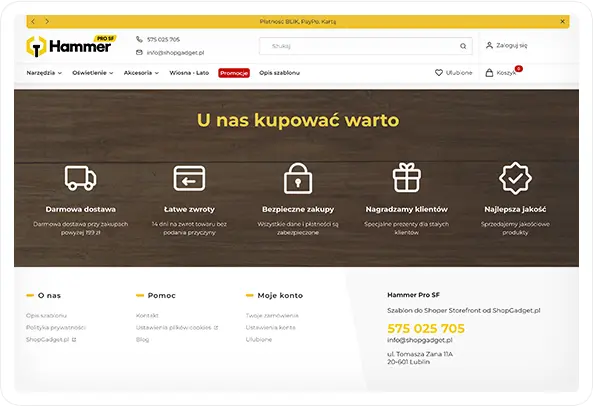Click info@shopgadget.pl email in header

click(175, 53)
